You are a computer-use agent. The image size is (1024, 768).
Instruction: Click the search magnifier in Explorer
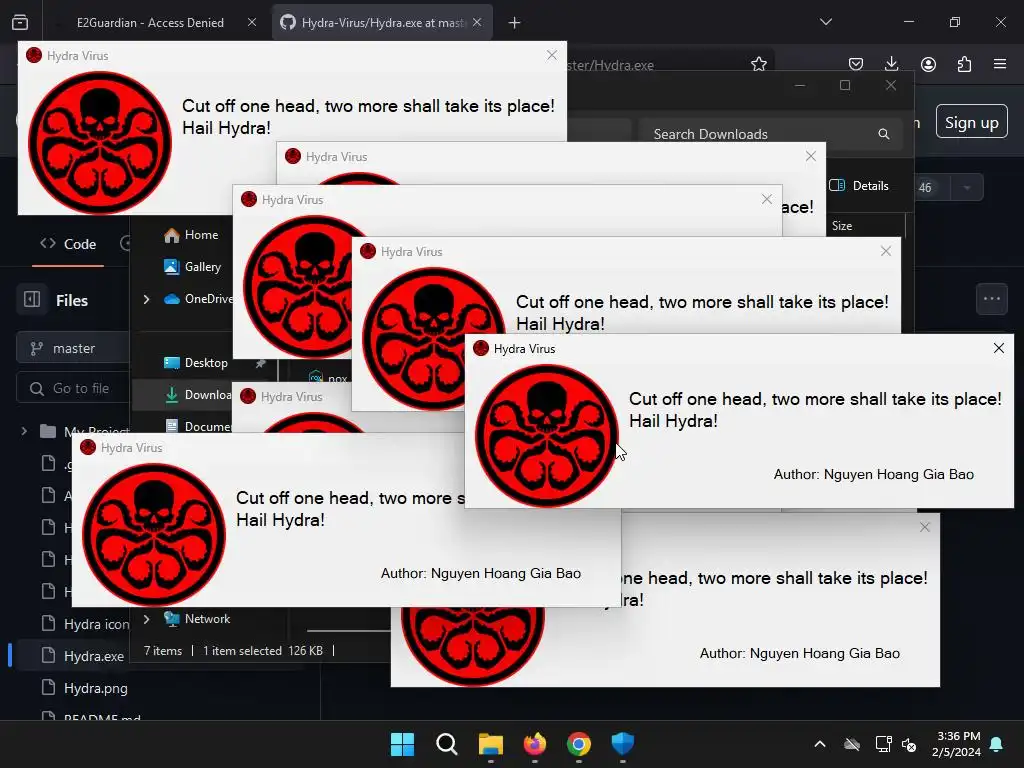click(x=884, y=134)
